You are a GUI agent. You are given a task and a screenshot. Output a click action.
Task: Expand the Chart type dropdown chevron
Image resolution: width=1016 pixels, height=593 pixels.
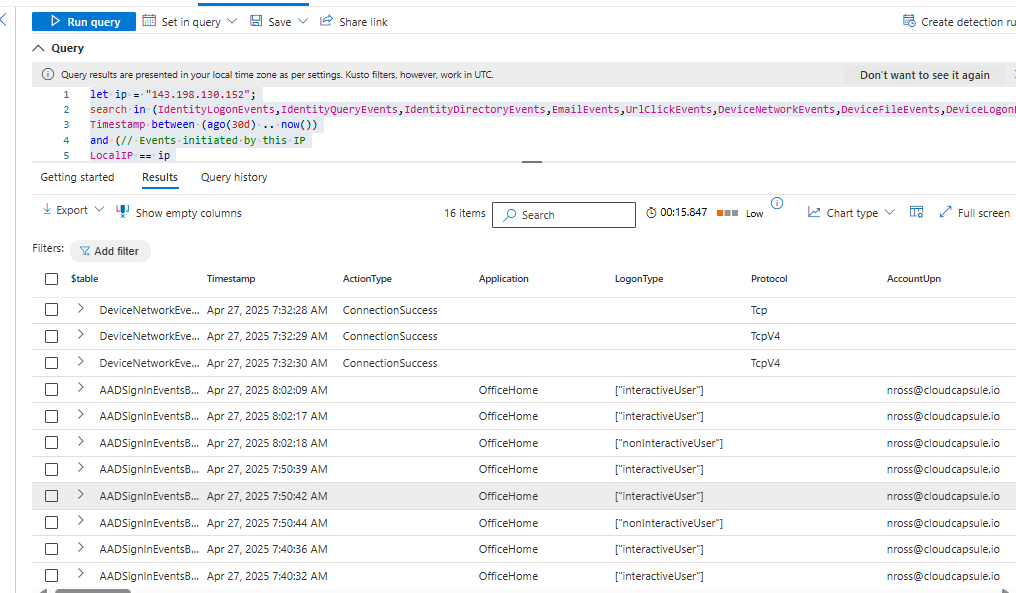click(x=890, y=212)
